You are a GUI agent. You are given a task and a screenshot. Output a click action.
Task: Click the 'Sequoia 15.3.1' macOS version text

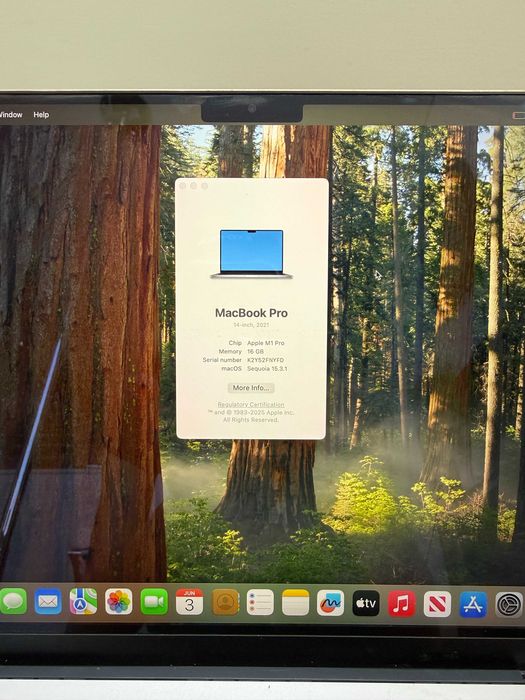[x=267, y=369]
